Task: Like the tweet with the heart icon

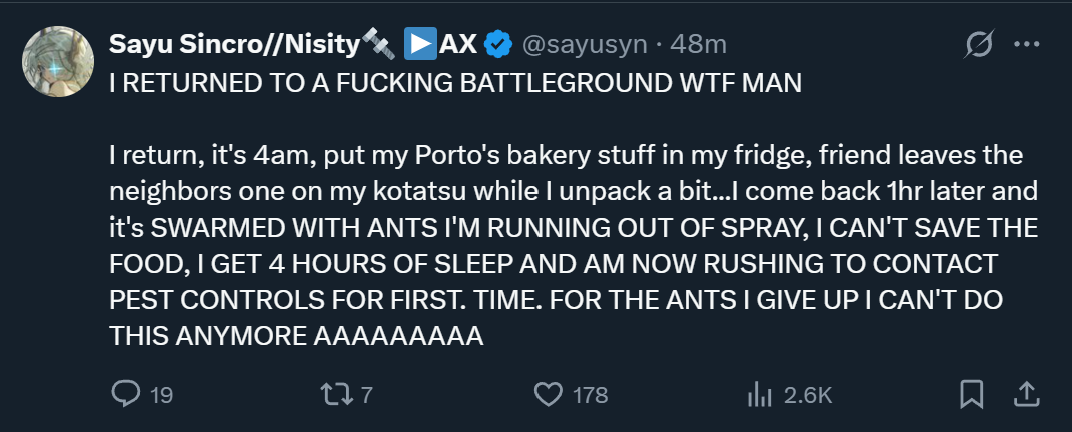Action: pyautogui.click(x=548, y=395)
